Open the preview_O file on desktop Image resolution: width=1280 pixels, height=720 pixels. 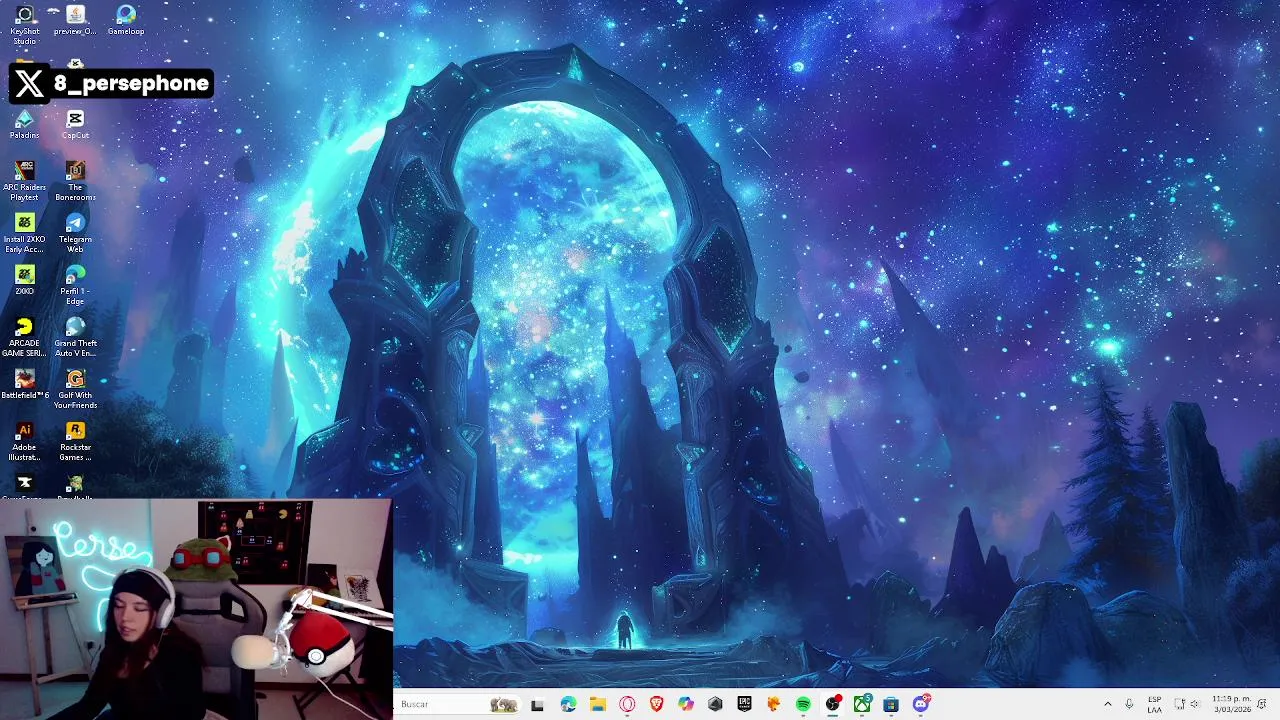(x=75, y=20)
